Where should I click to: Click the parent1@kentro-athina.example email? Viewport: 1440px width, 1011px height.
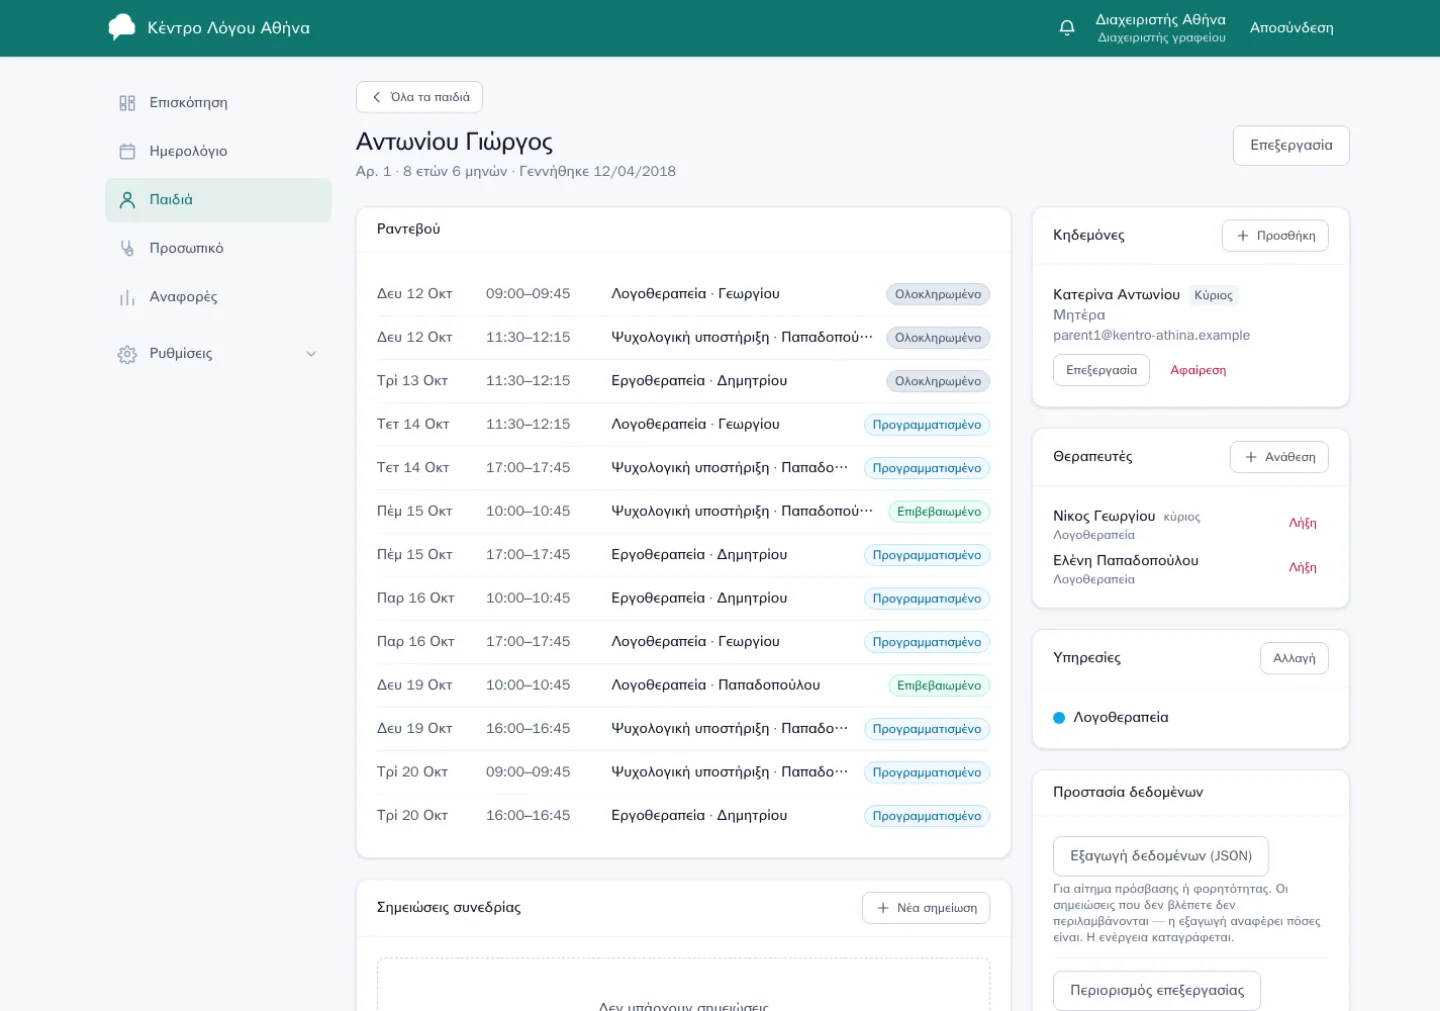[1151, 336]
